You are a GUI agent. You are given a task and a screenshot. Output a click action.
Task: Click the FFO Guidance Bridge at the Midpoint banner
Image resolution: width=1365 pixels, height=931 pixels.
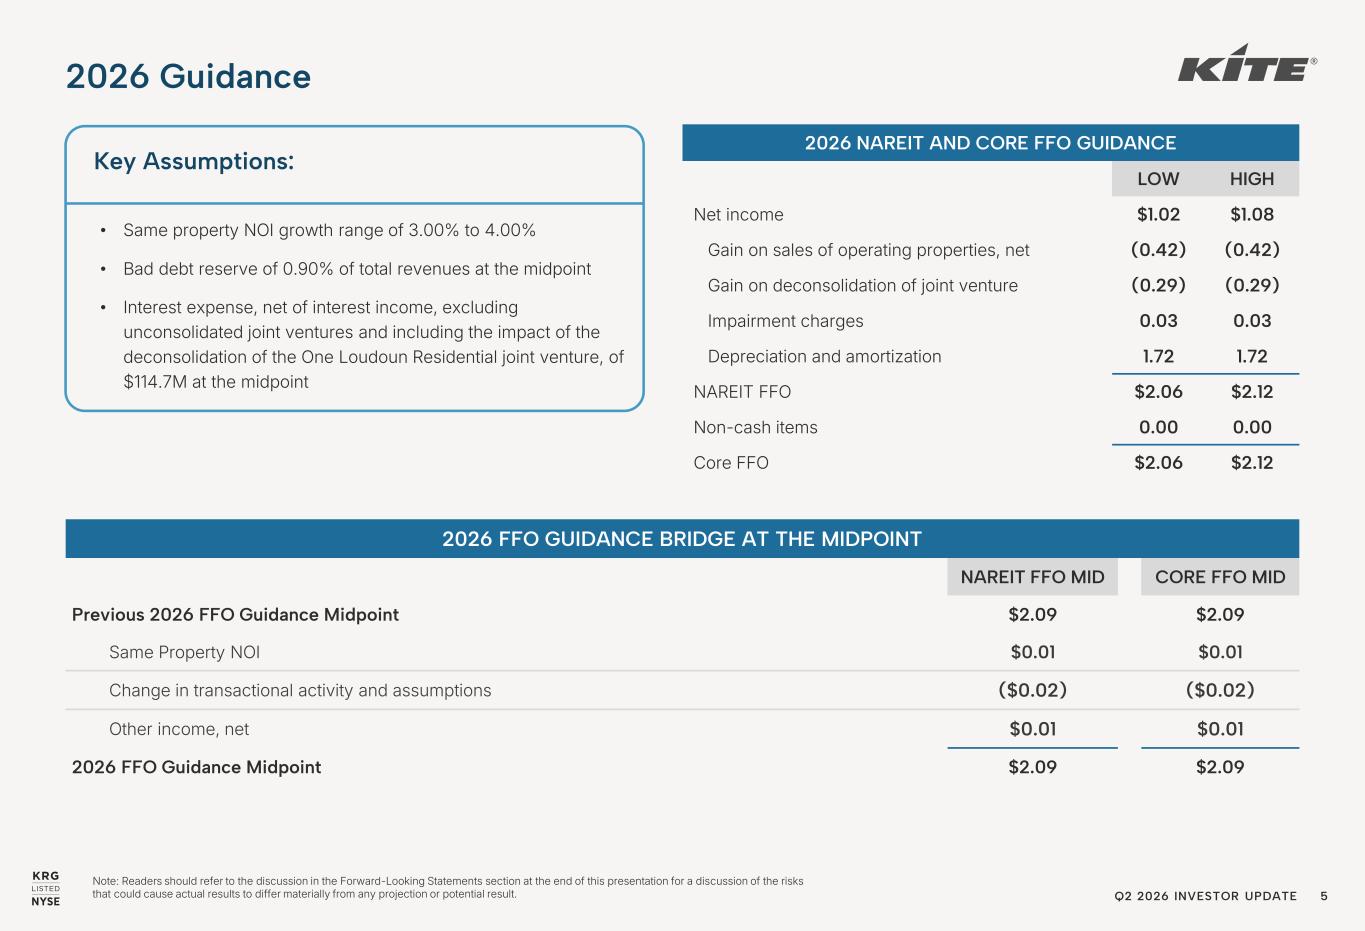click(682, 539)
